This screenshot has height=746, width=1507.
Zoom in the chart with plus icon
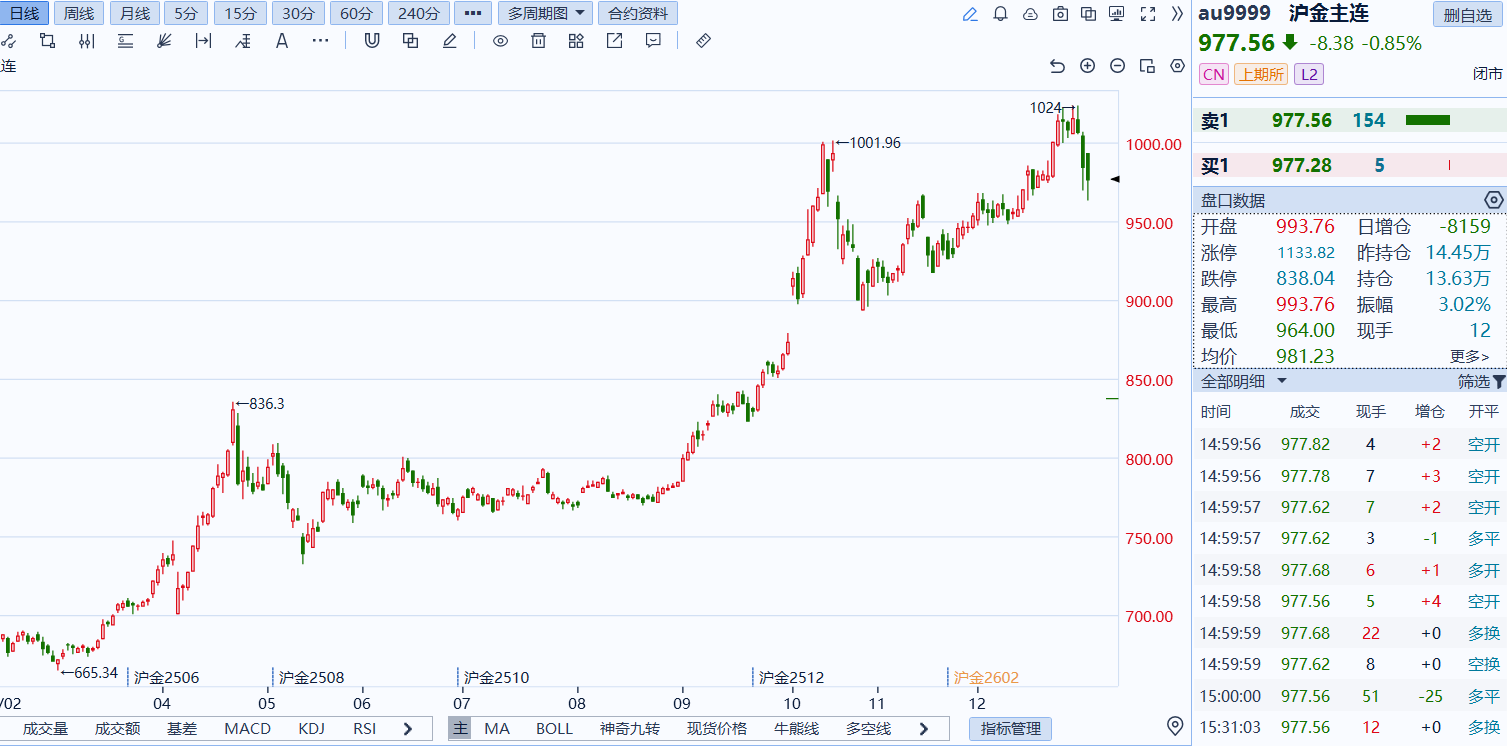[x=1088, y=66]
